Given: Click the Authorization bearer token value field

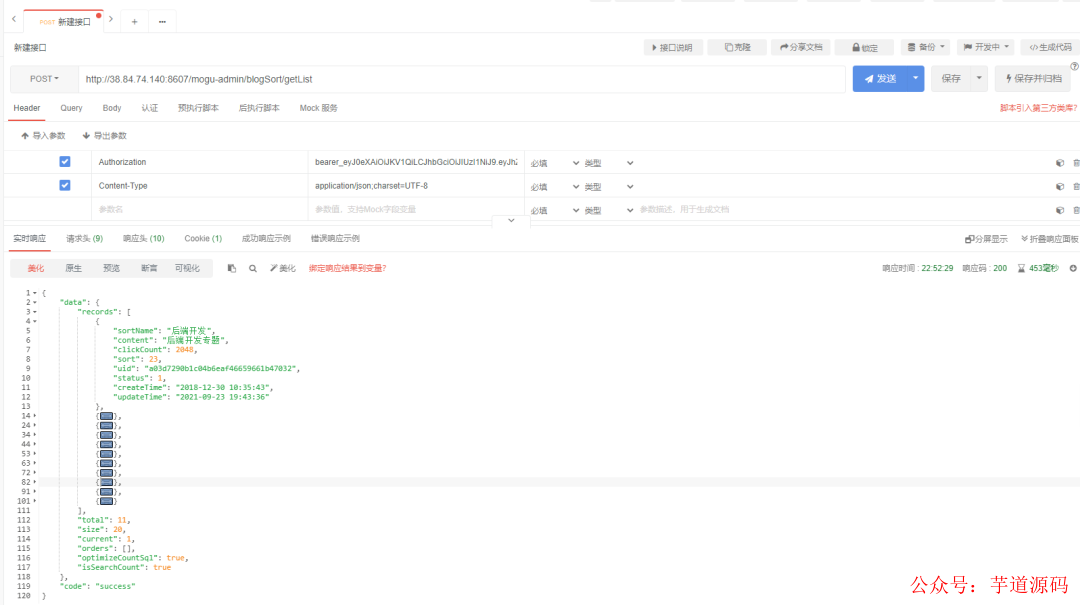Looking at the screenshot, I should [416, 163].
